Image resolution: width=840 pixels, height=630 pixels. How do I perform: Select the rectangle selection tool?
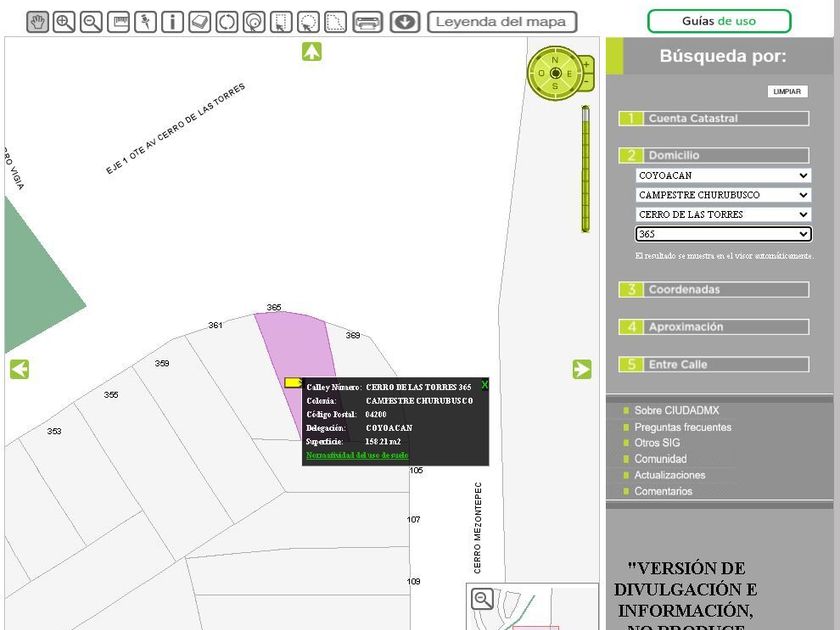tap(281, 22)
